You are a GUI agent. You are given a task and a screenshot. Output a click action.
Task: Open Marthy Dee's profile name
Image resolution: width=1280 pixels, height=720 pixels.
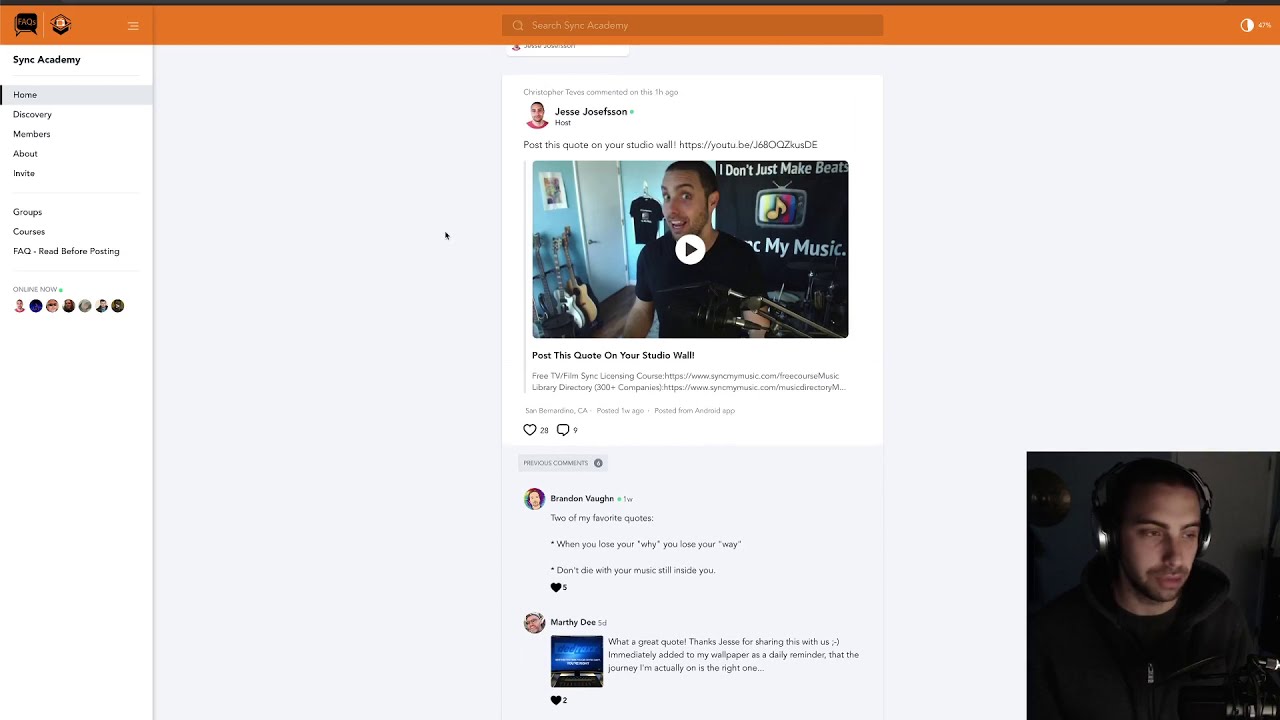tap(573, 622)
